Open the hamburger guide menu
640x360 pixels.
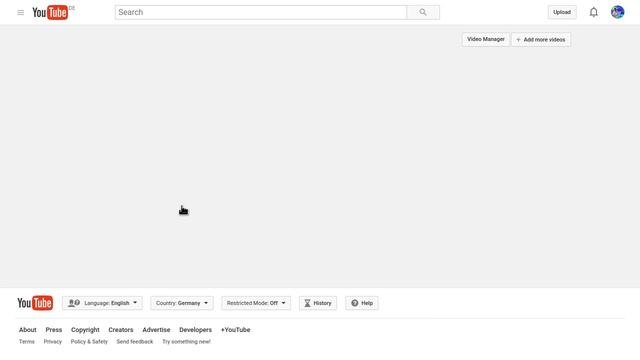[20, 13]
